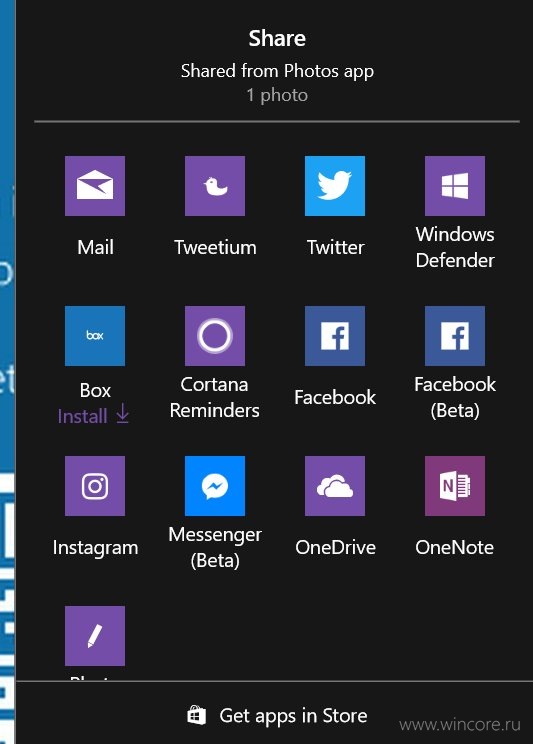Image resolution: width=533 pixels, height=744 pixels.
Task: Choose the Messenger (Beta) icon
Action: 215,485
